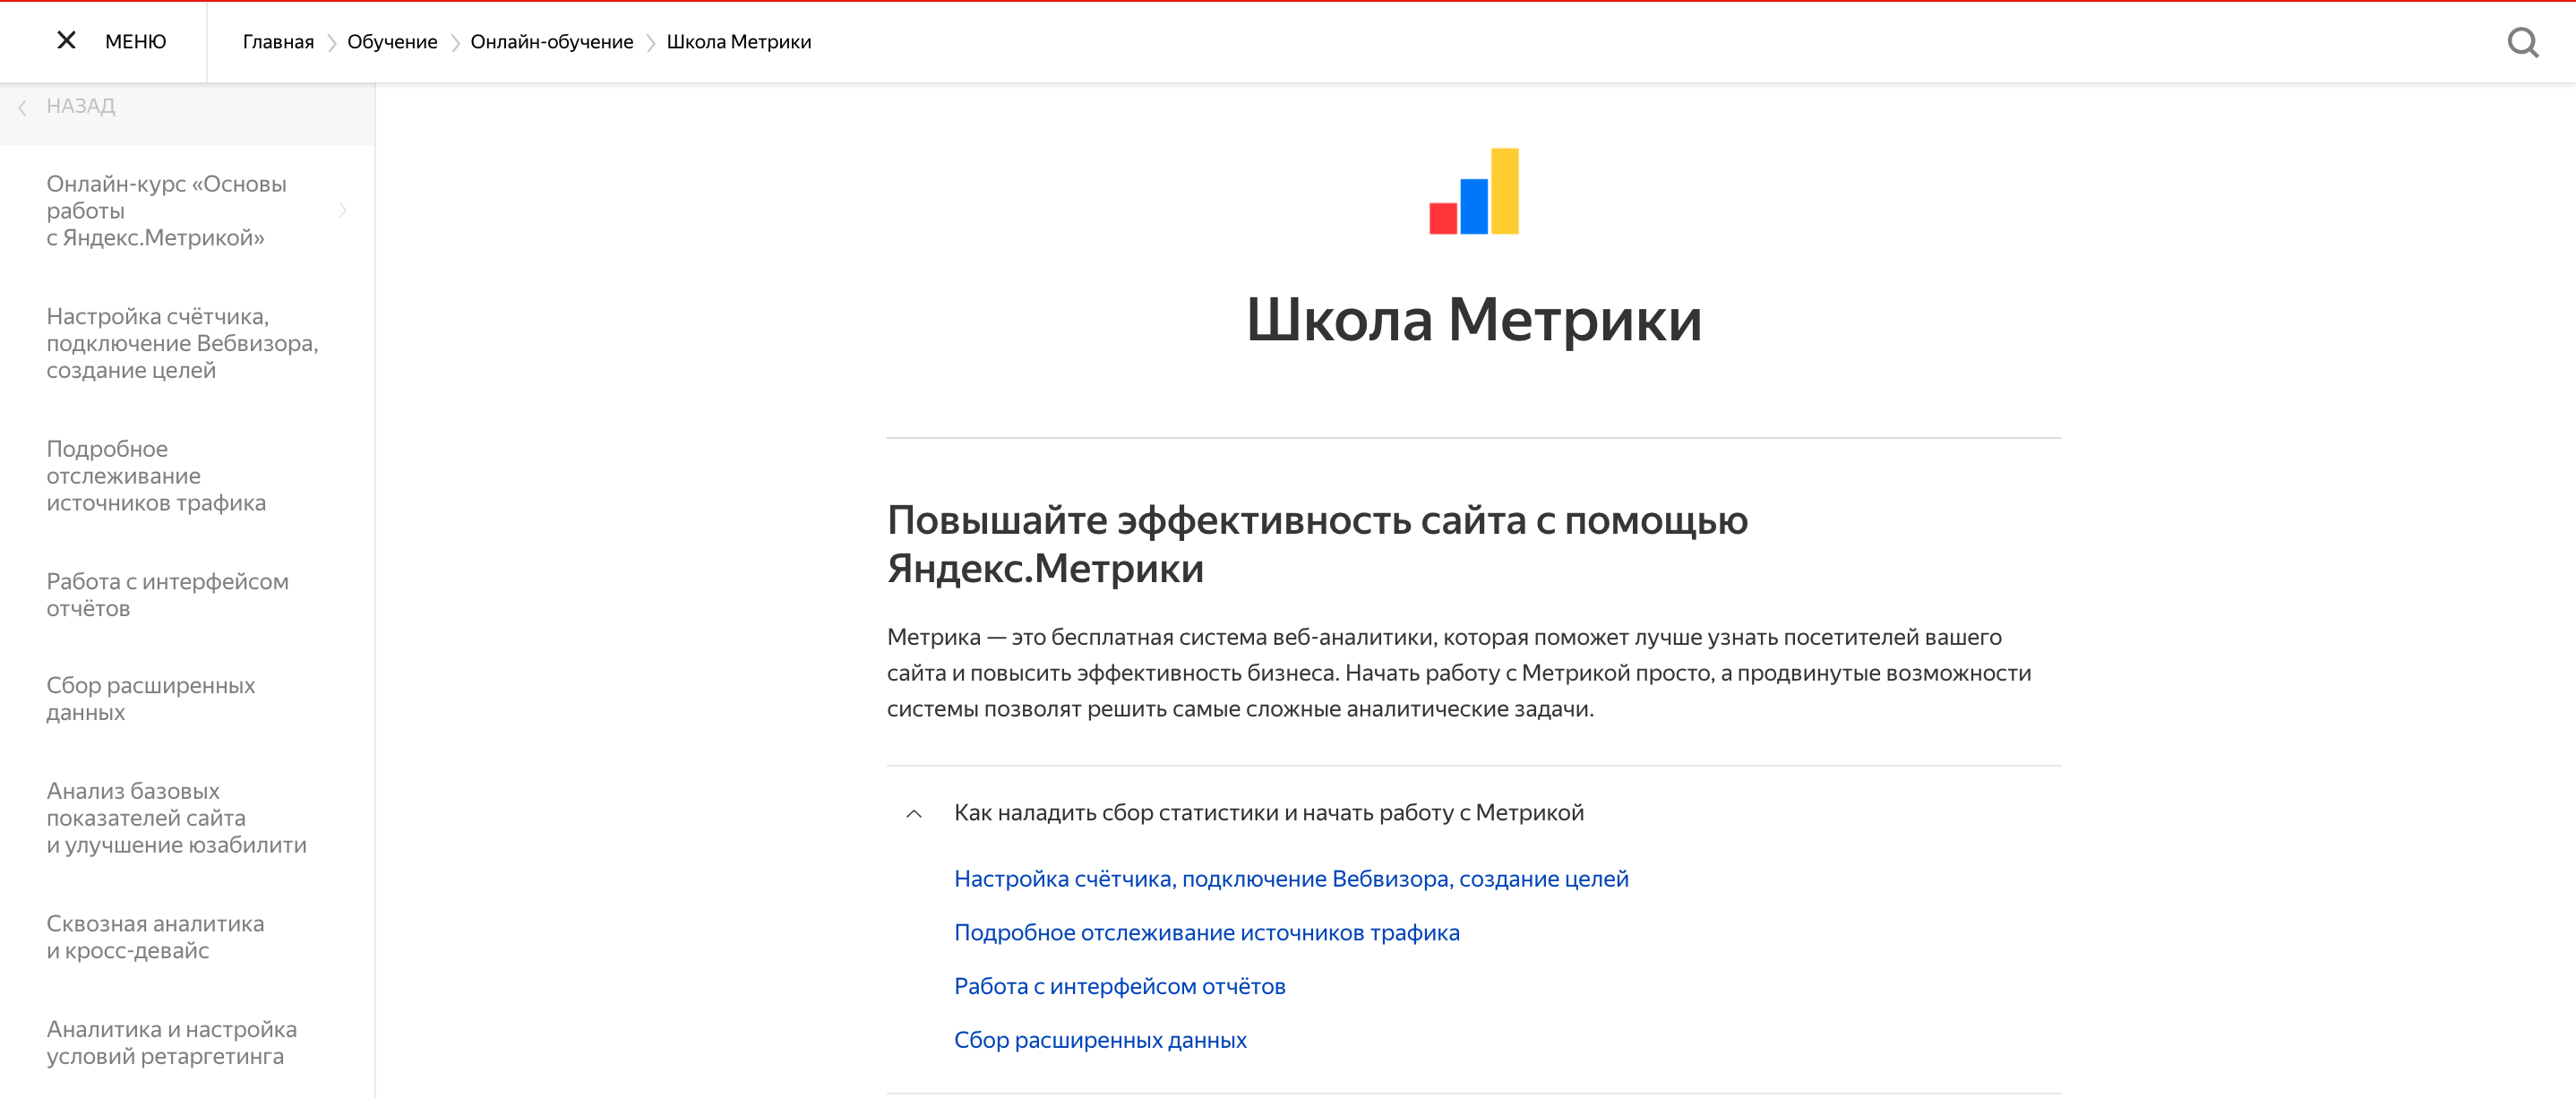Expand the Онлайн-курс sidebar chevron
The width and height of the screenshot is (2576, 1098).
click(343, 210)
